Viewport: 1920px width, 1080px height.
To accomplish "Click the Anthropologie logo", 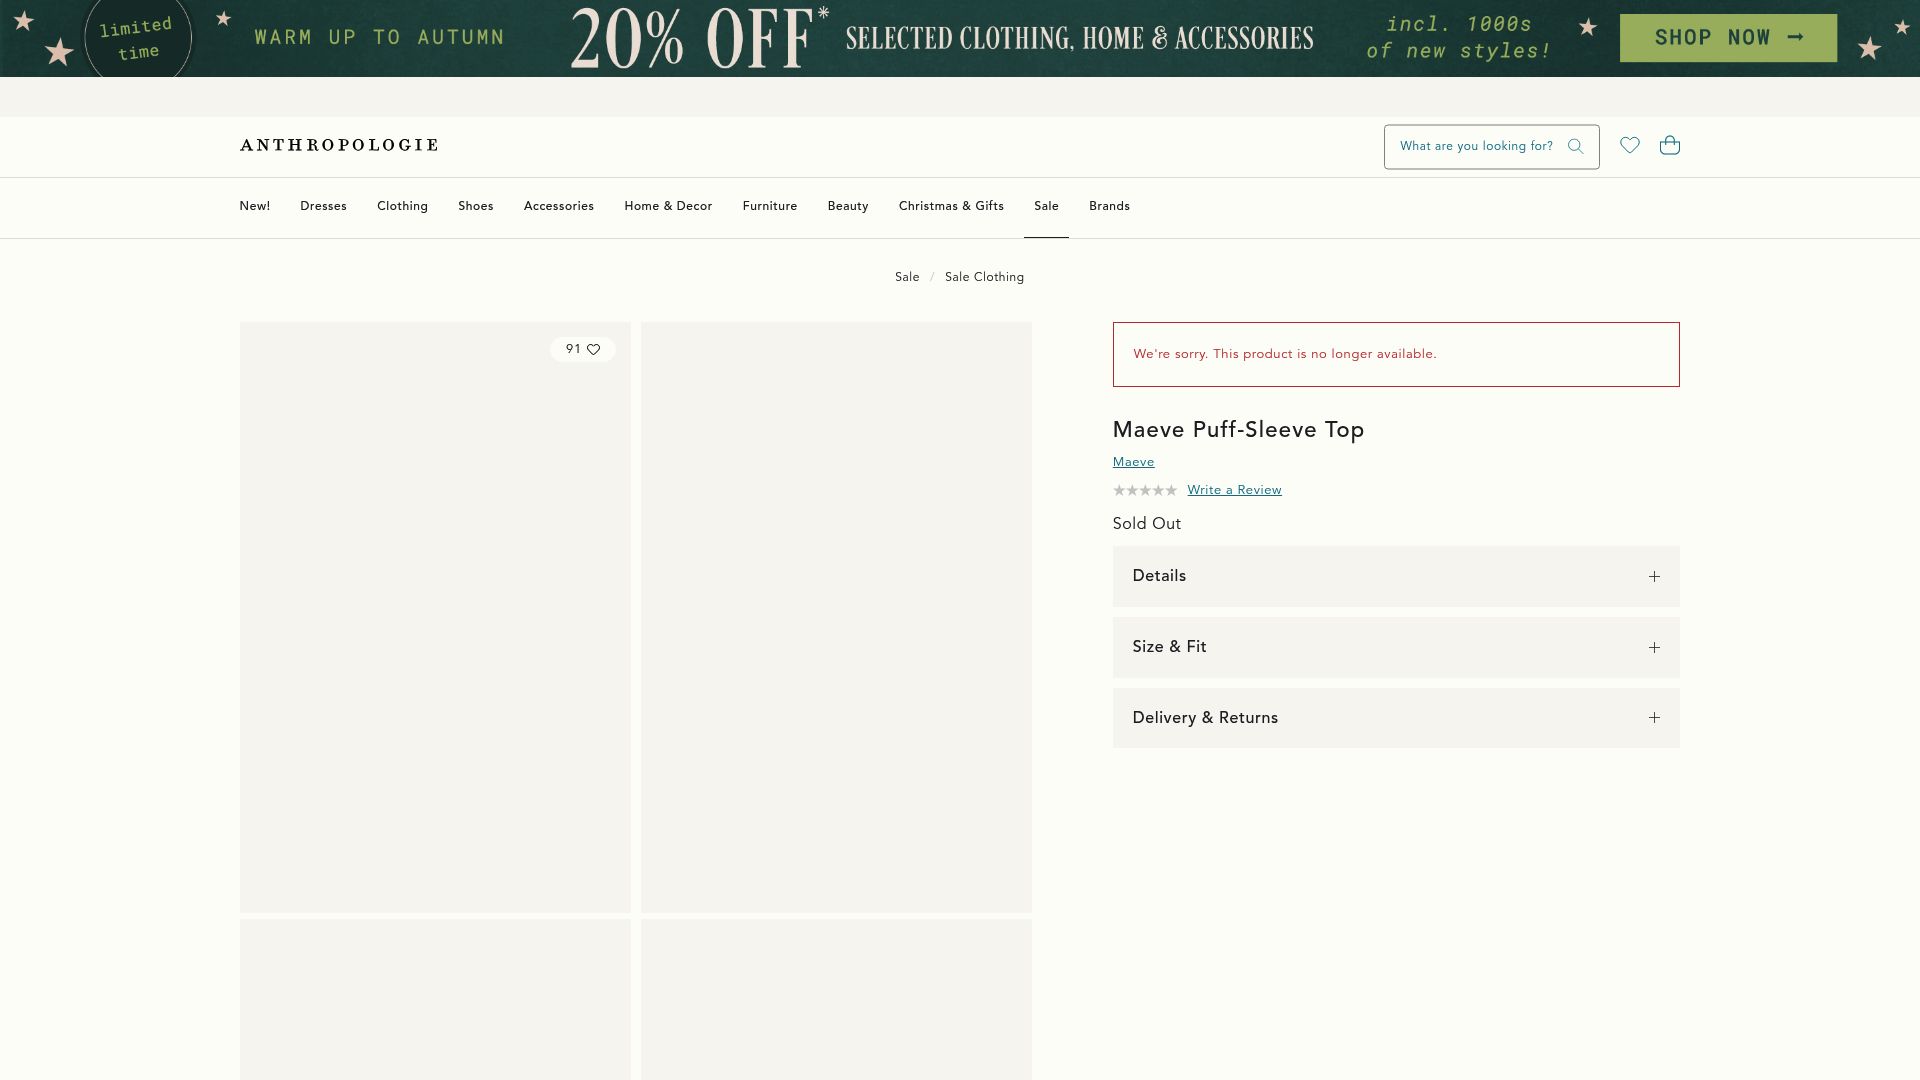I will (x=339, y=145).
